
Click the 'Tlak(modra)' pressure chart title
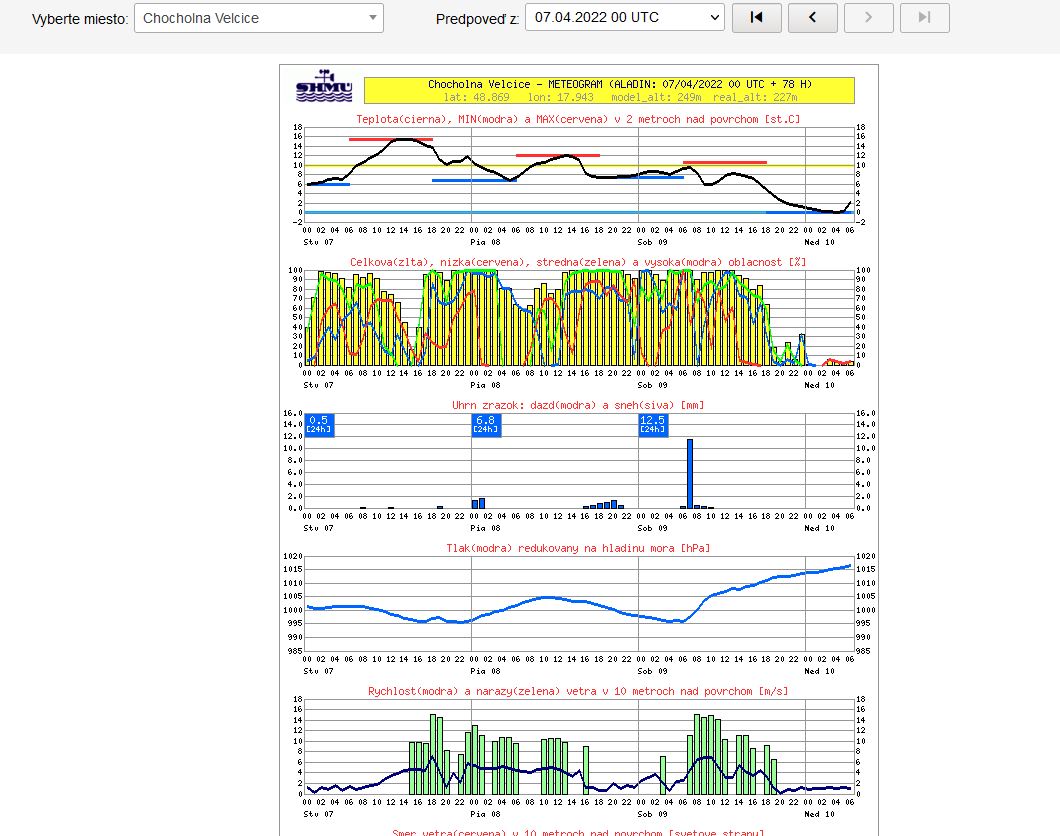click(x=578, y=548)
